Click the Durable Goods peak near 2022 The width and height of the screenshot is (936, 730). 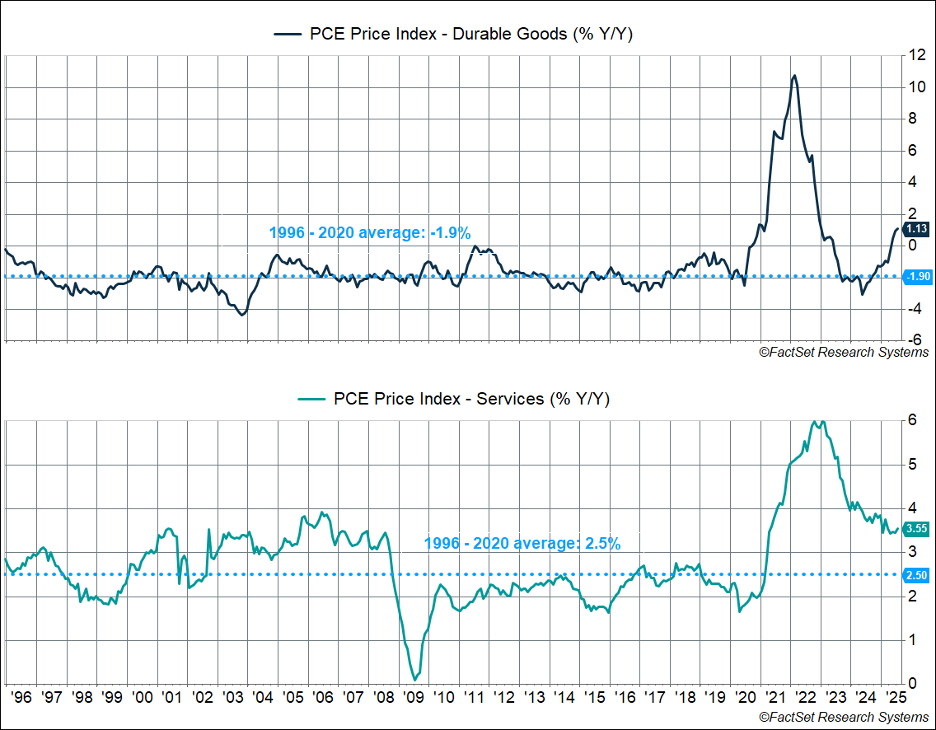pyautogui.click(x=793, y=76)
